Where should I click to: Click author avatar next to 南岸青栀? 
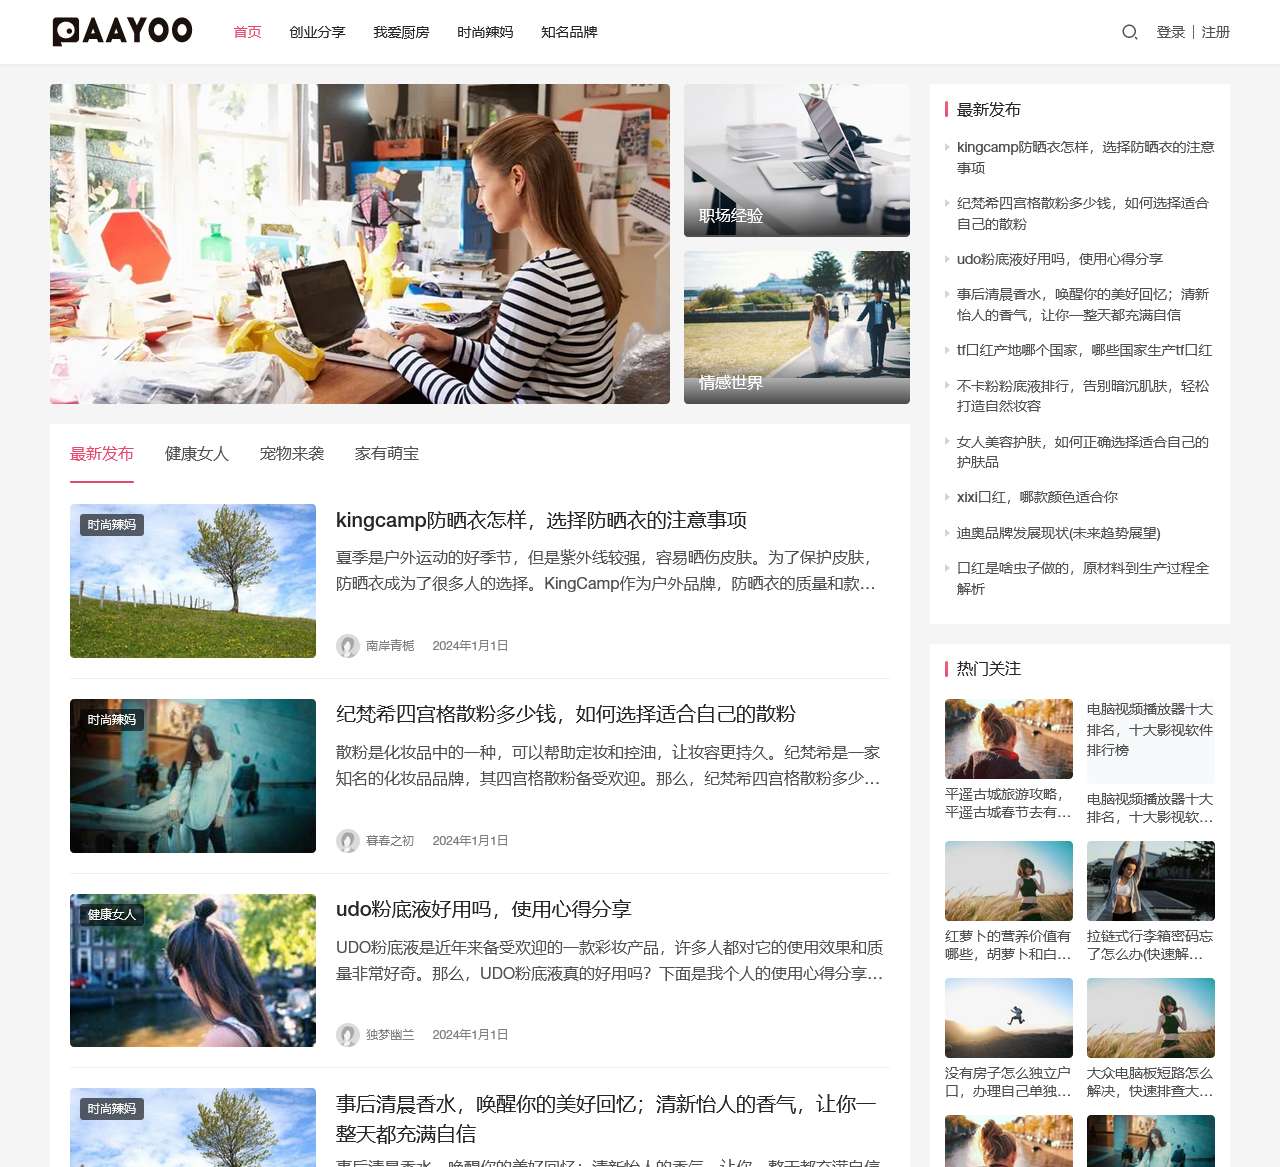click(348, 646)
